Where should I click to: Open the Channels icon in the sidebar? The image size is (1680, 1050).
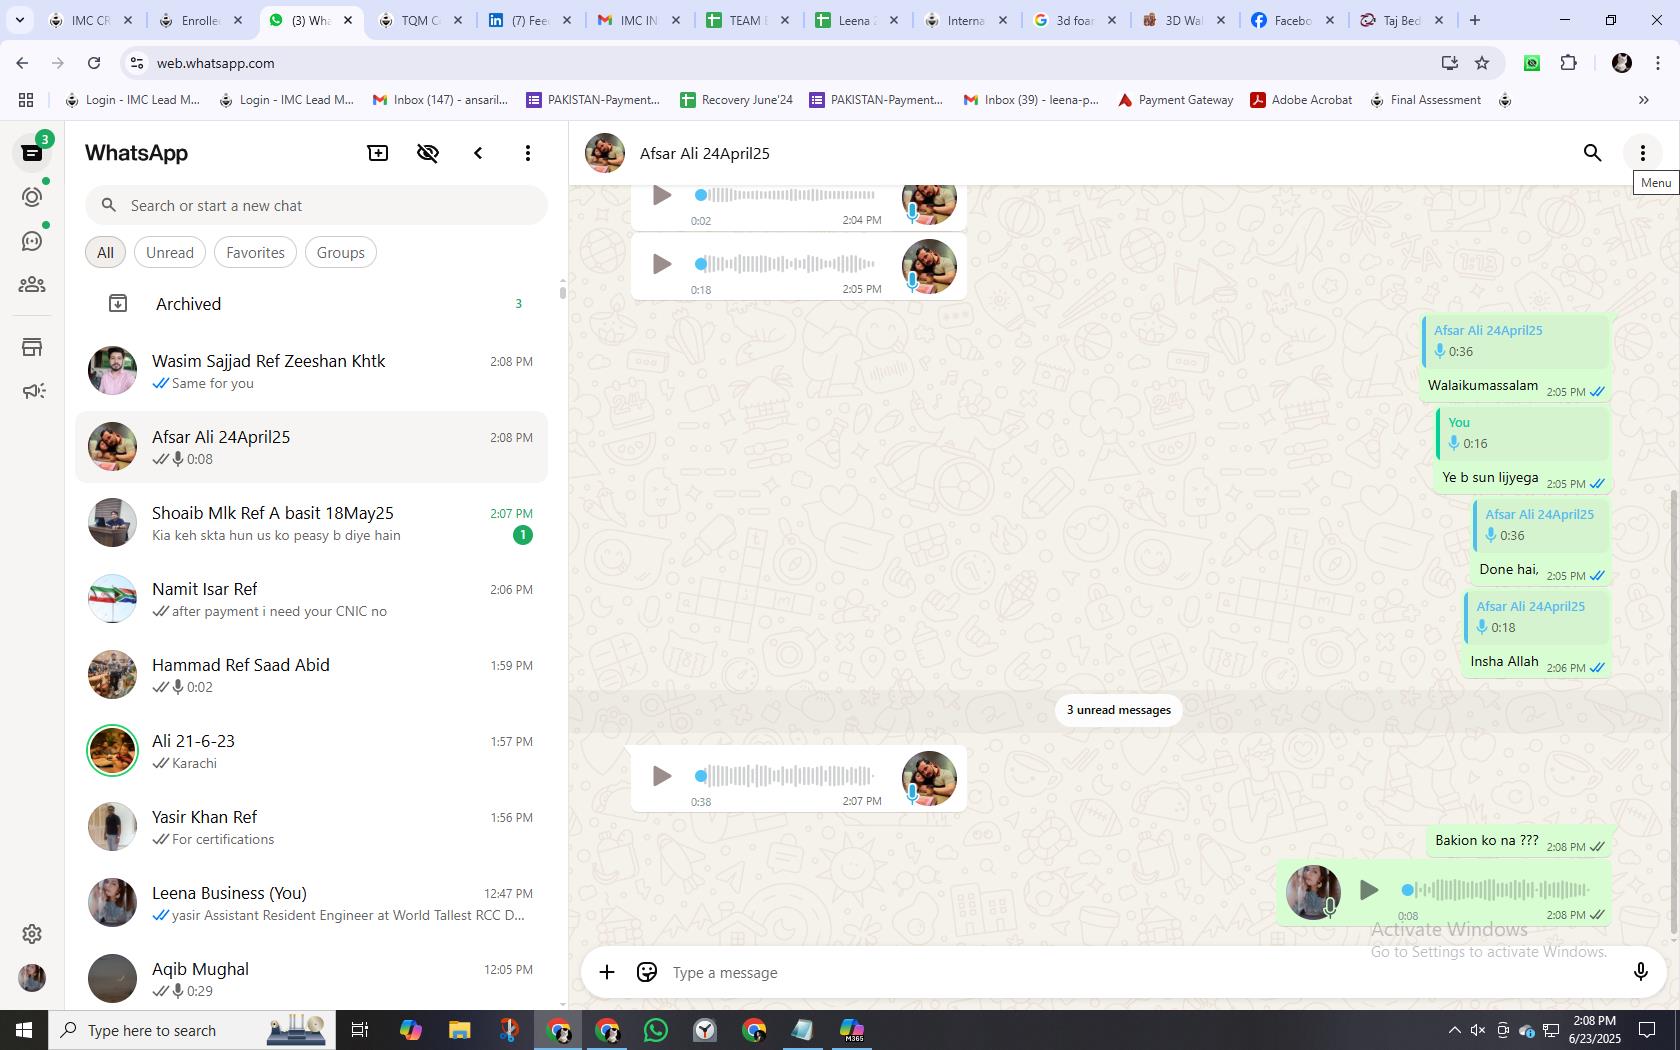pyautogui.click(x=32, y=241)
